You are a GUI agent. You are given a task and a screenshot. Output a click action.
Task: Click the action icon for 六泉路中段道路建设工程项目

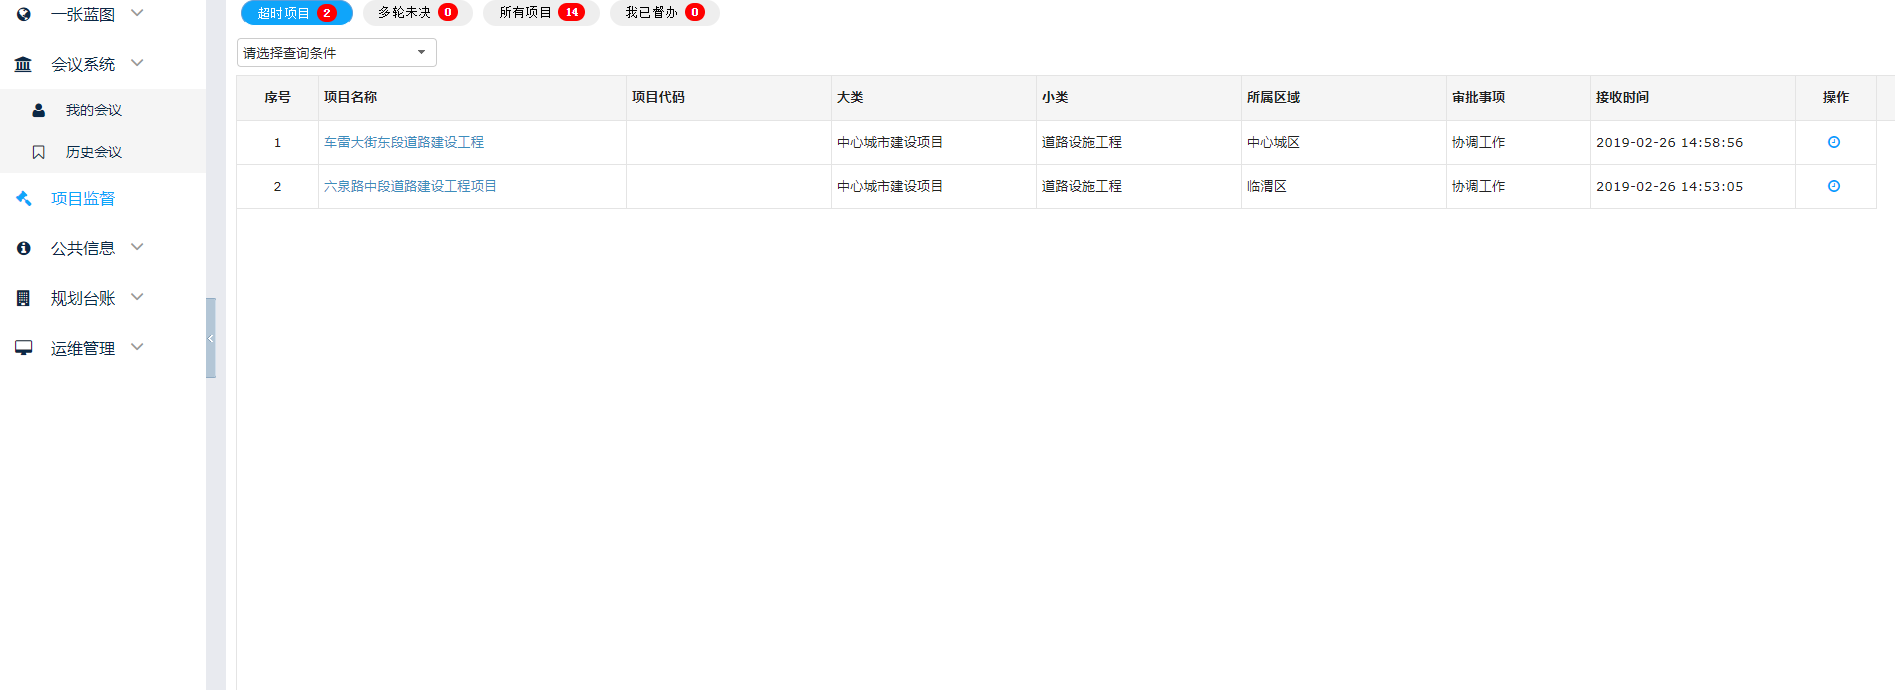click(x=1833, y=186)
